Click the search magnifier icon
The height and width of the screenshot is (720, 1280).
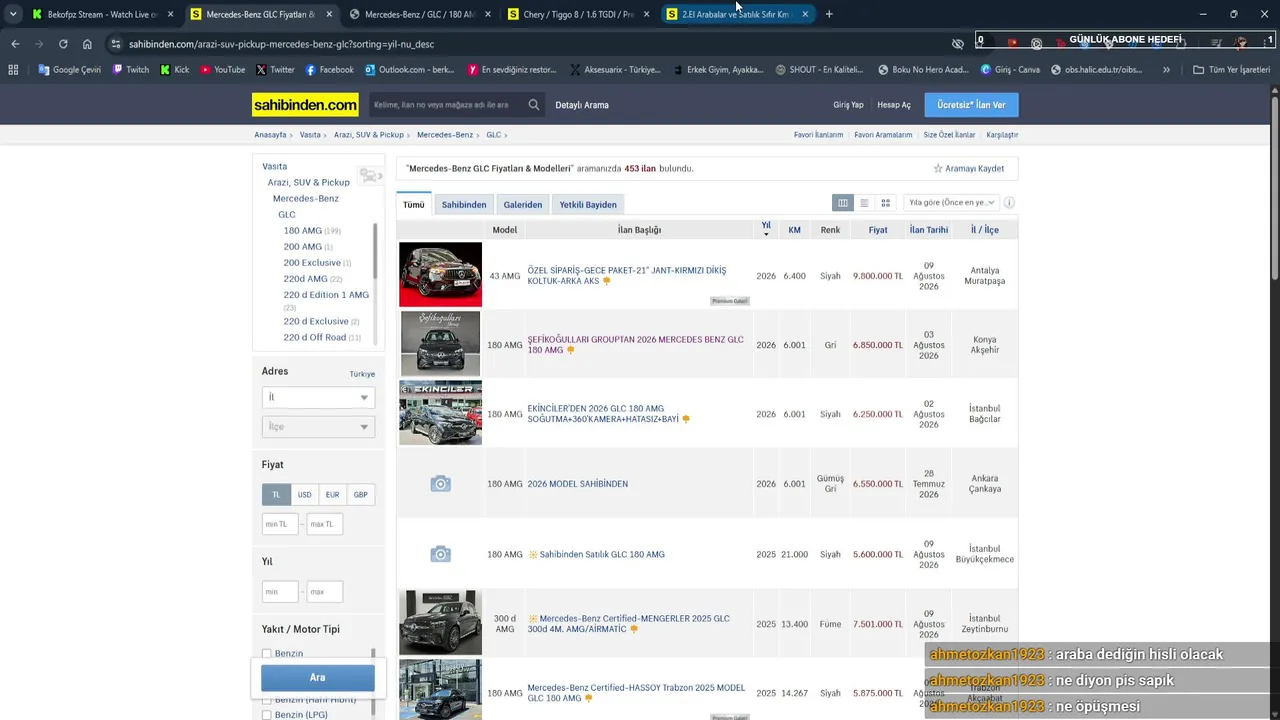click(x=534, y=105)
